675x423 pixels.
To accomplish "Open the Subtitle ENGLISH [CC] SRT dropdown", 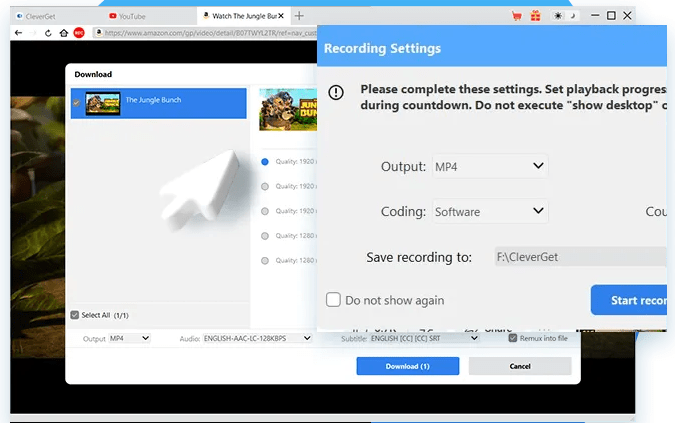I will click(424, 338).
